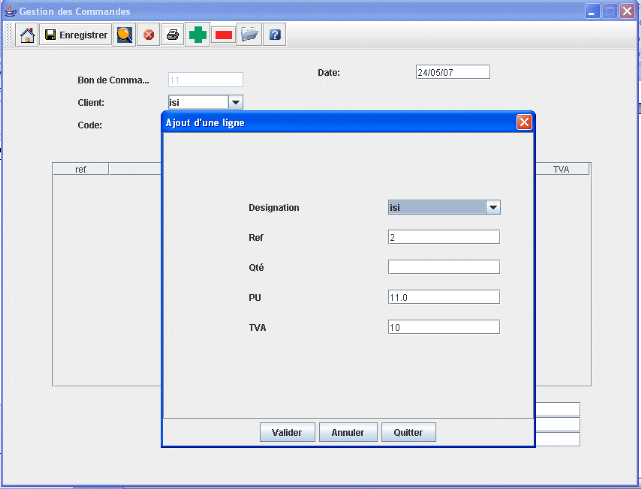Click the open folder icon
641x489 pixels.
(249, 35)
